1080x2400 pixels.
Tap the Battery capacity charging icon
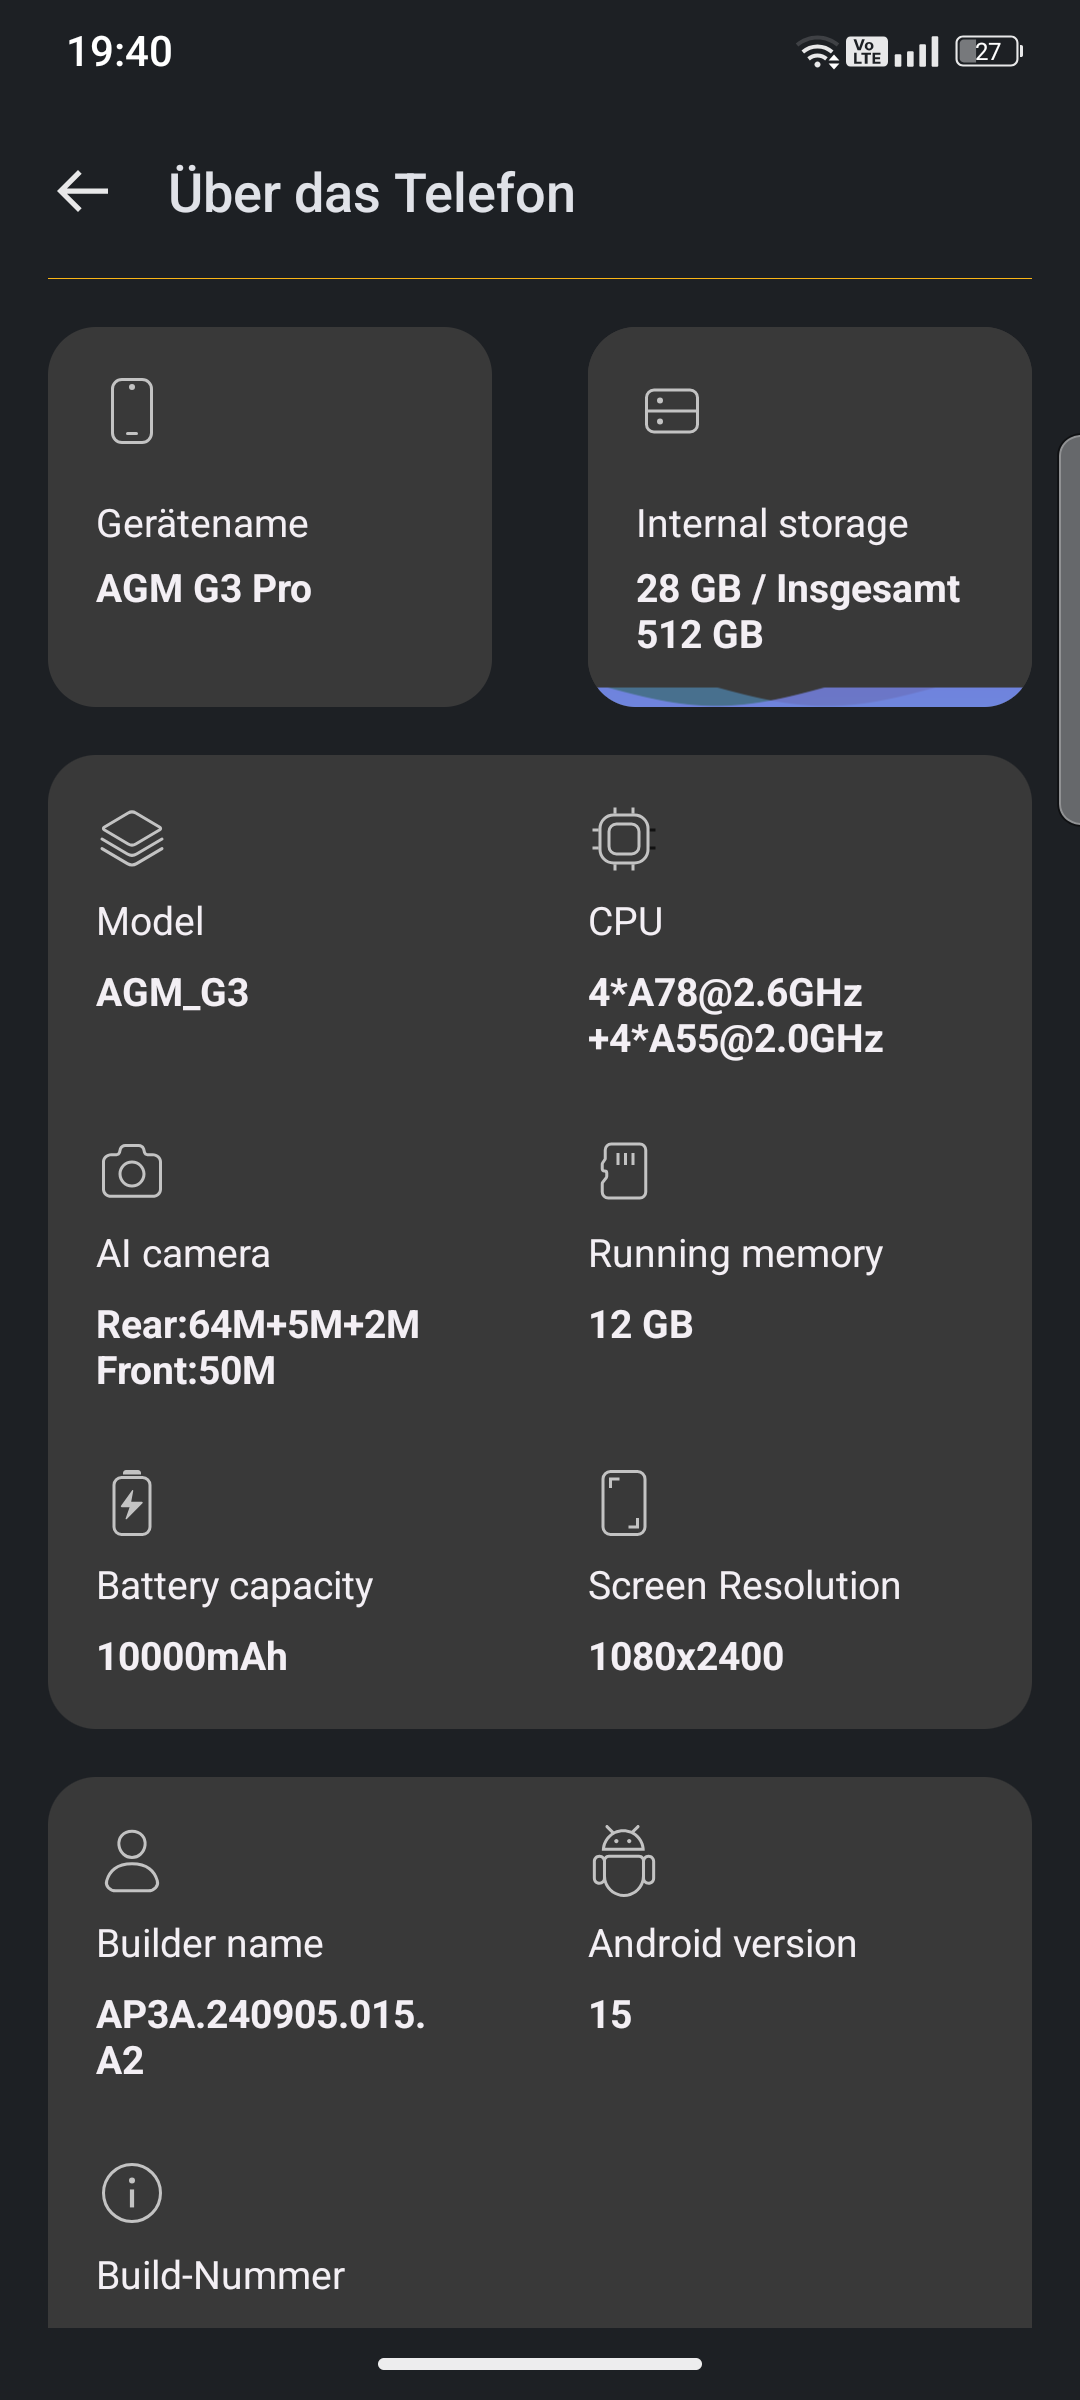[132, 1503]
